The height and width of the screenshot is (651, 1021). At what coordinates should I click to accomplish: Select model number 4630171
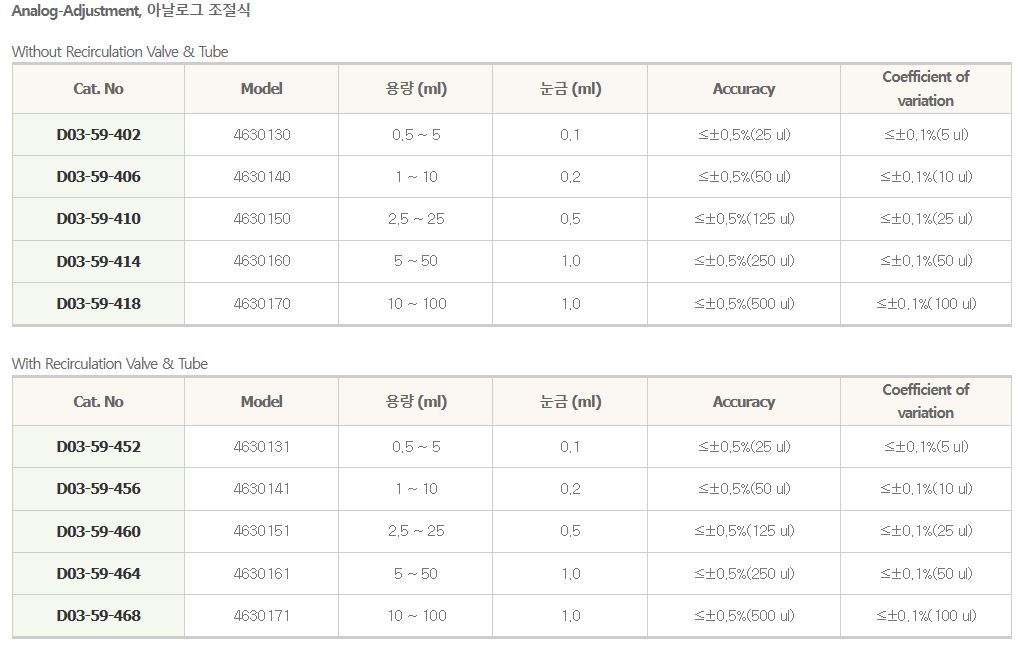coord(262,616)
